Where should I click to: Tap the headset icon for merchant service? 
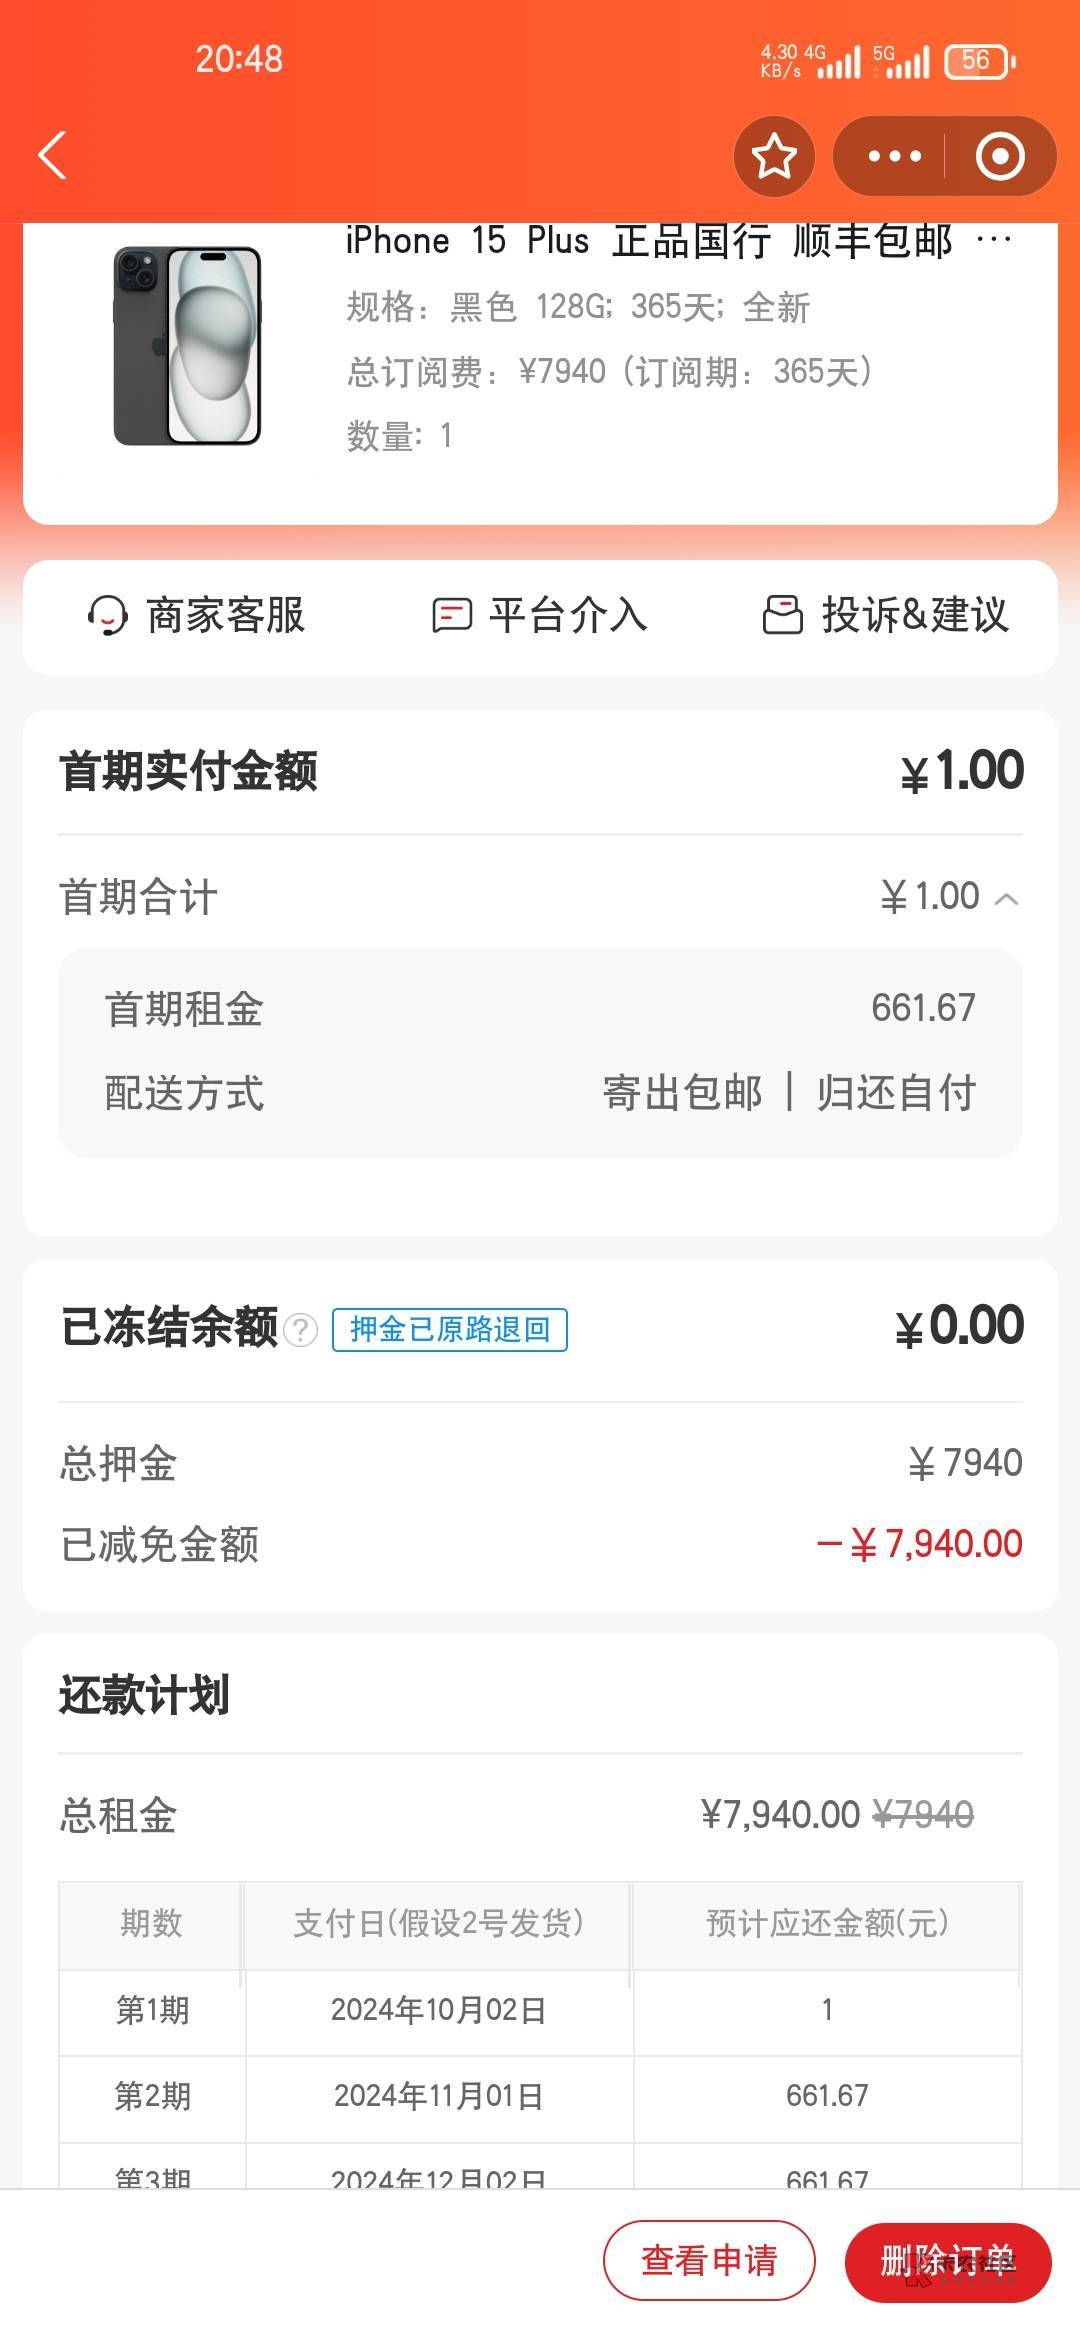point(108,616)
